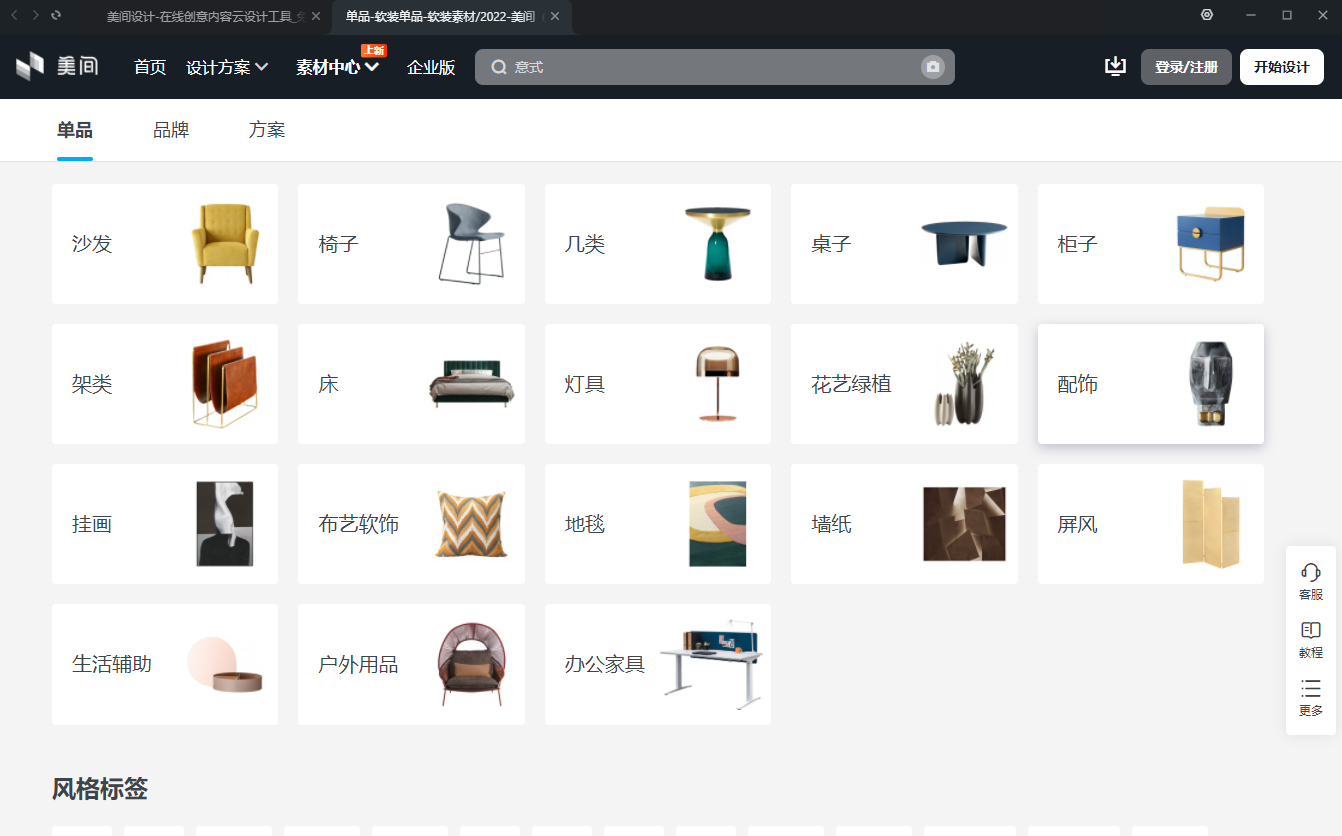Switch to the 方案 tab
Screen dimensions: 1342x836
(x=267, y=130)
